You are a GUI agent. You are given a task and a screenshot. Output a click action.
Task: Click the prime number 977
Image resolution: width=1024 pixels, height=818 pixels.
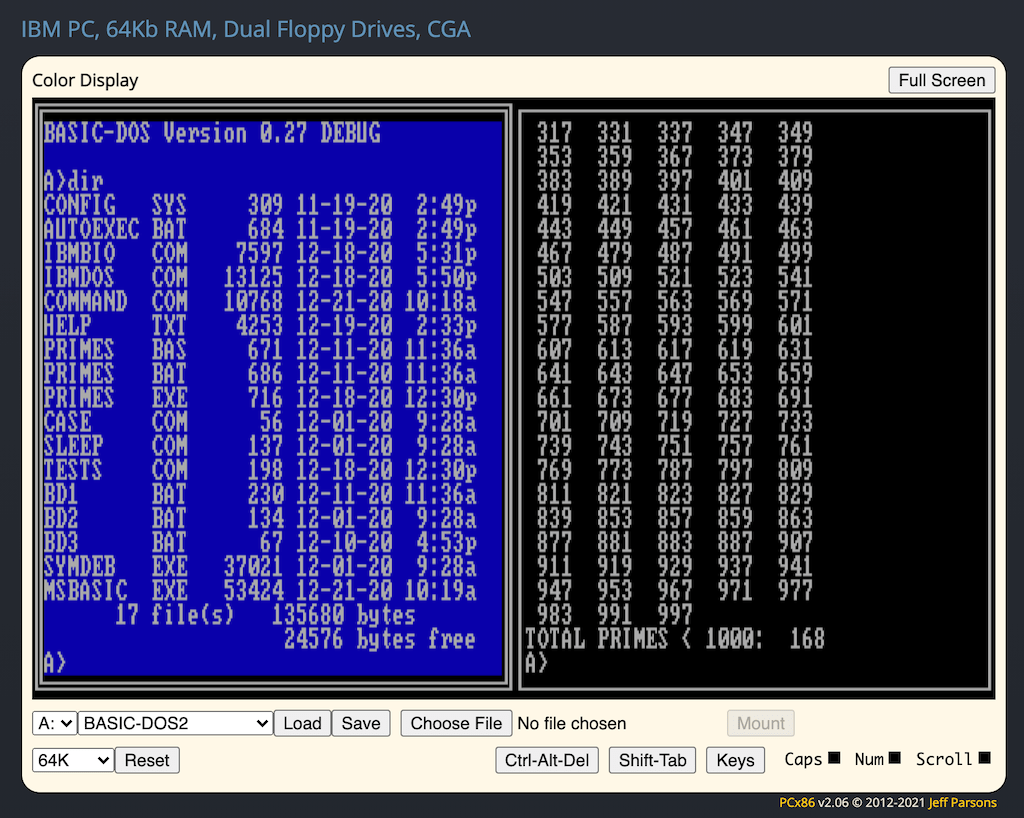(x=795, y=591)
